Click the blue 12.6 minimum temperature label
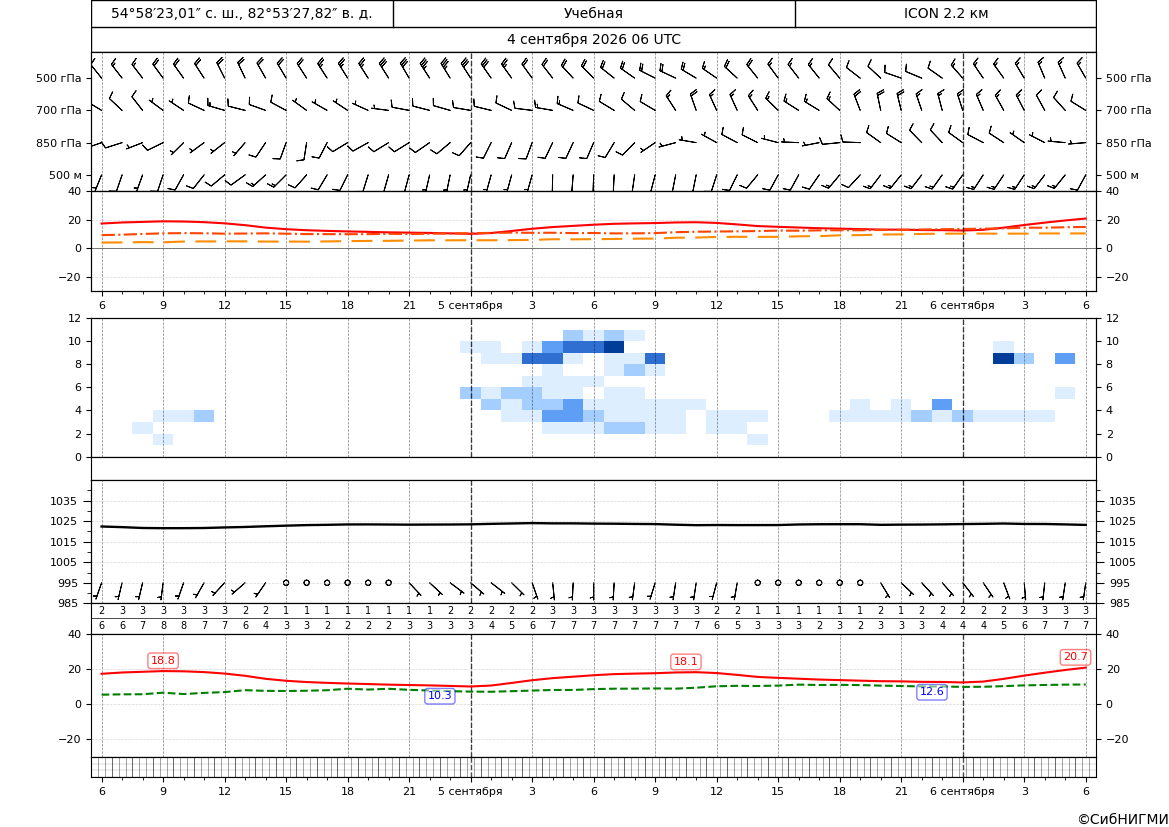This screenshot has height=827, width=1169. pyautogui.click(x=931, y=692)
